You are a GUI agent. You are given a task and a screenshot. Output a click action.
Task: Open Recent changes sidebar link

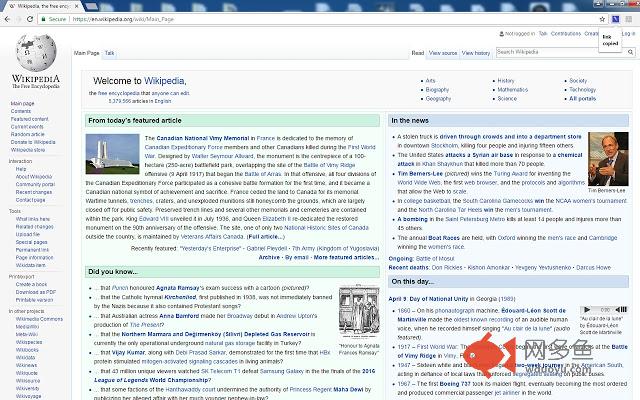[33, 192]
